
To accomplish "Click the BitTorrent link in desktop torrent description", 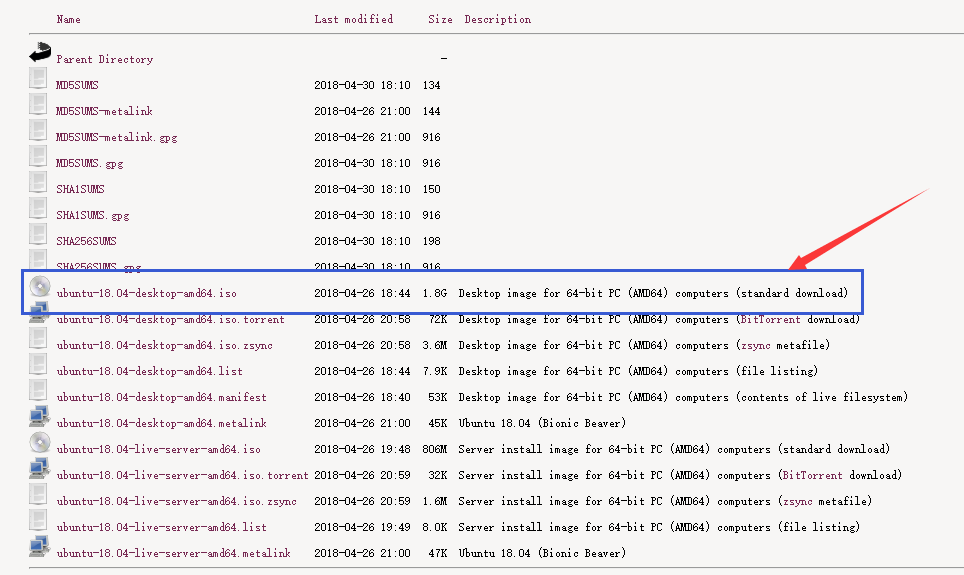I will click(770, 320).
